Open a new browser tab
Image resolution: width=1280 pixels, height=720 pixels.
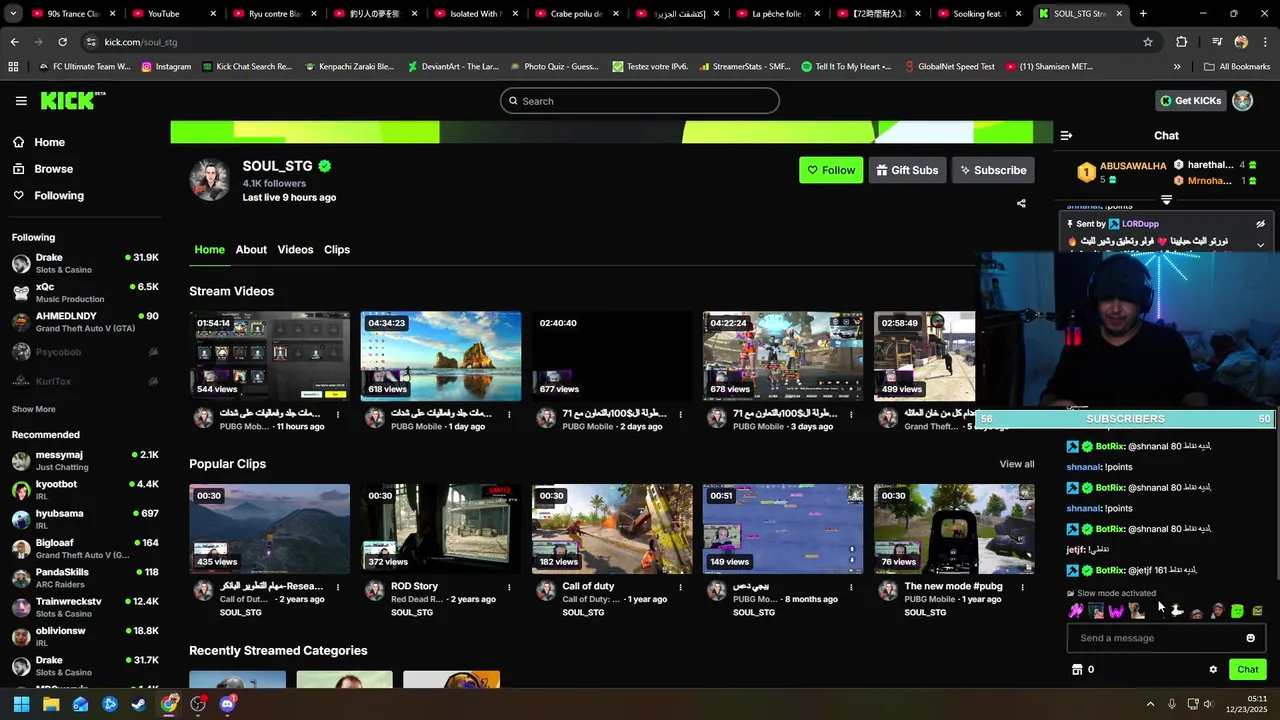tap(1143, 14)
